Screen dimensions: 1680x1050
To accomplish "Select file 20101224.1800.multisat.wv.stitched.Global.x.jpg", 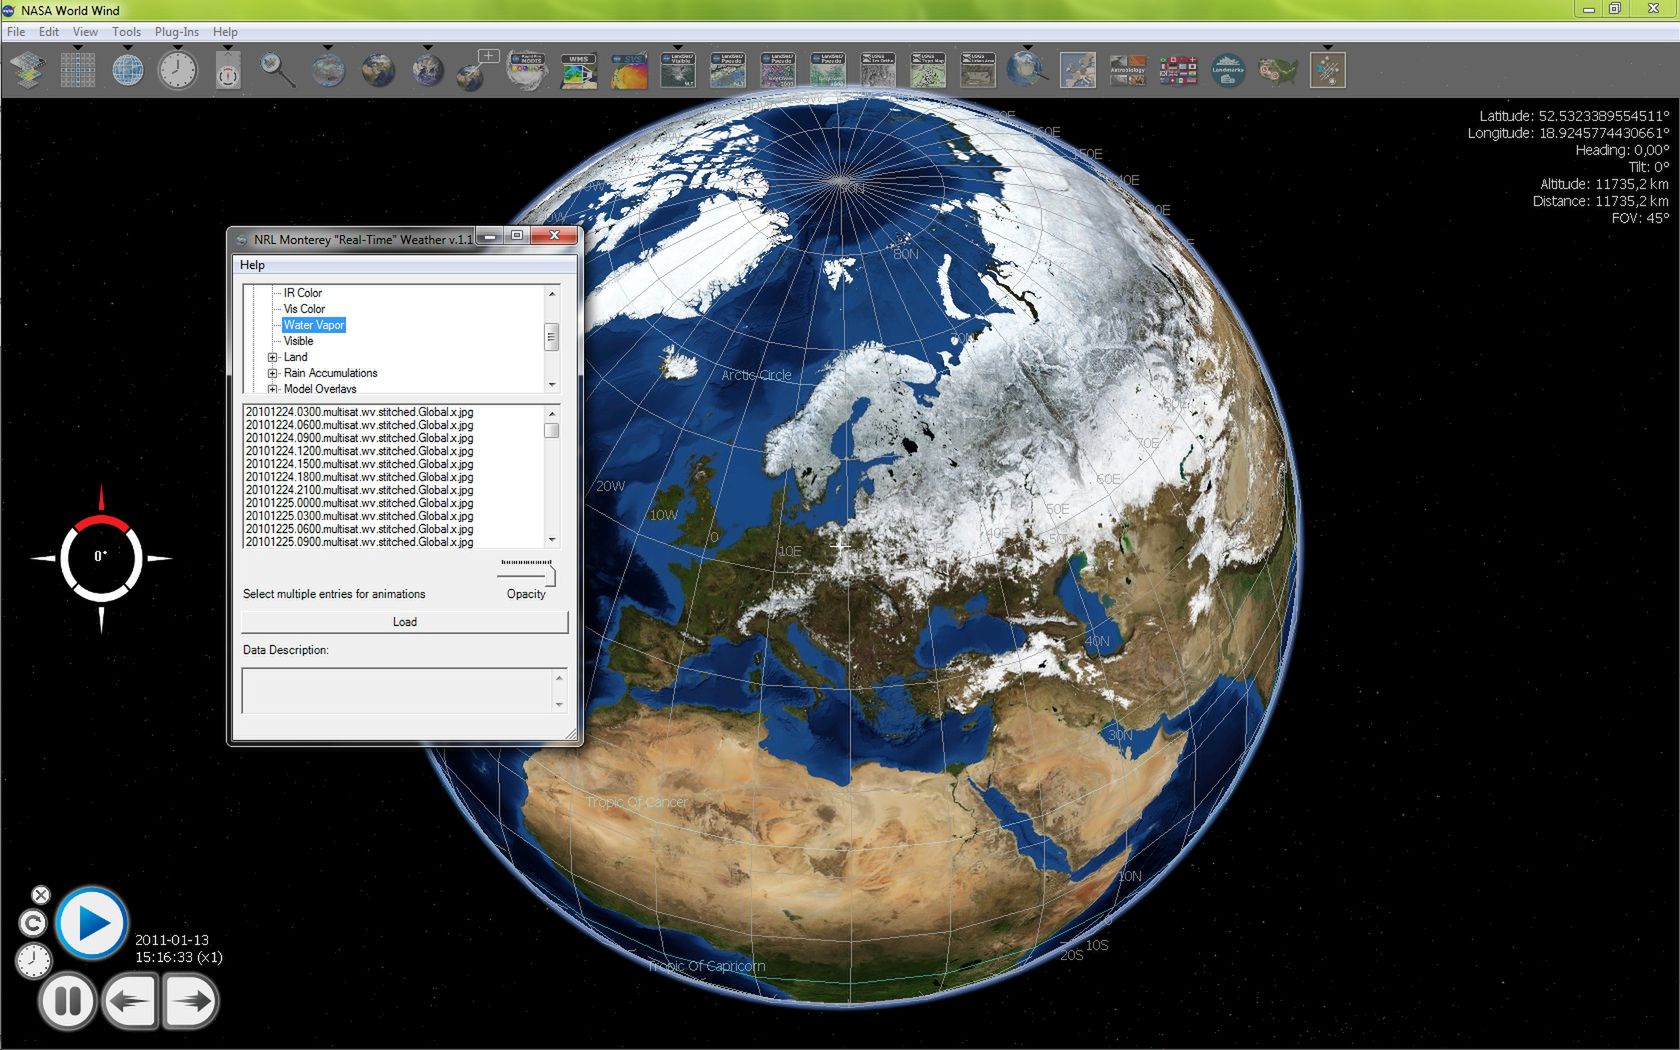I will point(359,477).
